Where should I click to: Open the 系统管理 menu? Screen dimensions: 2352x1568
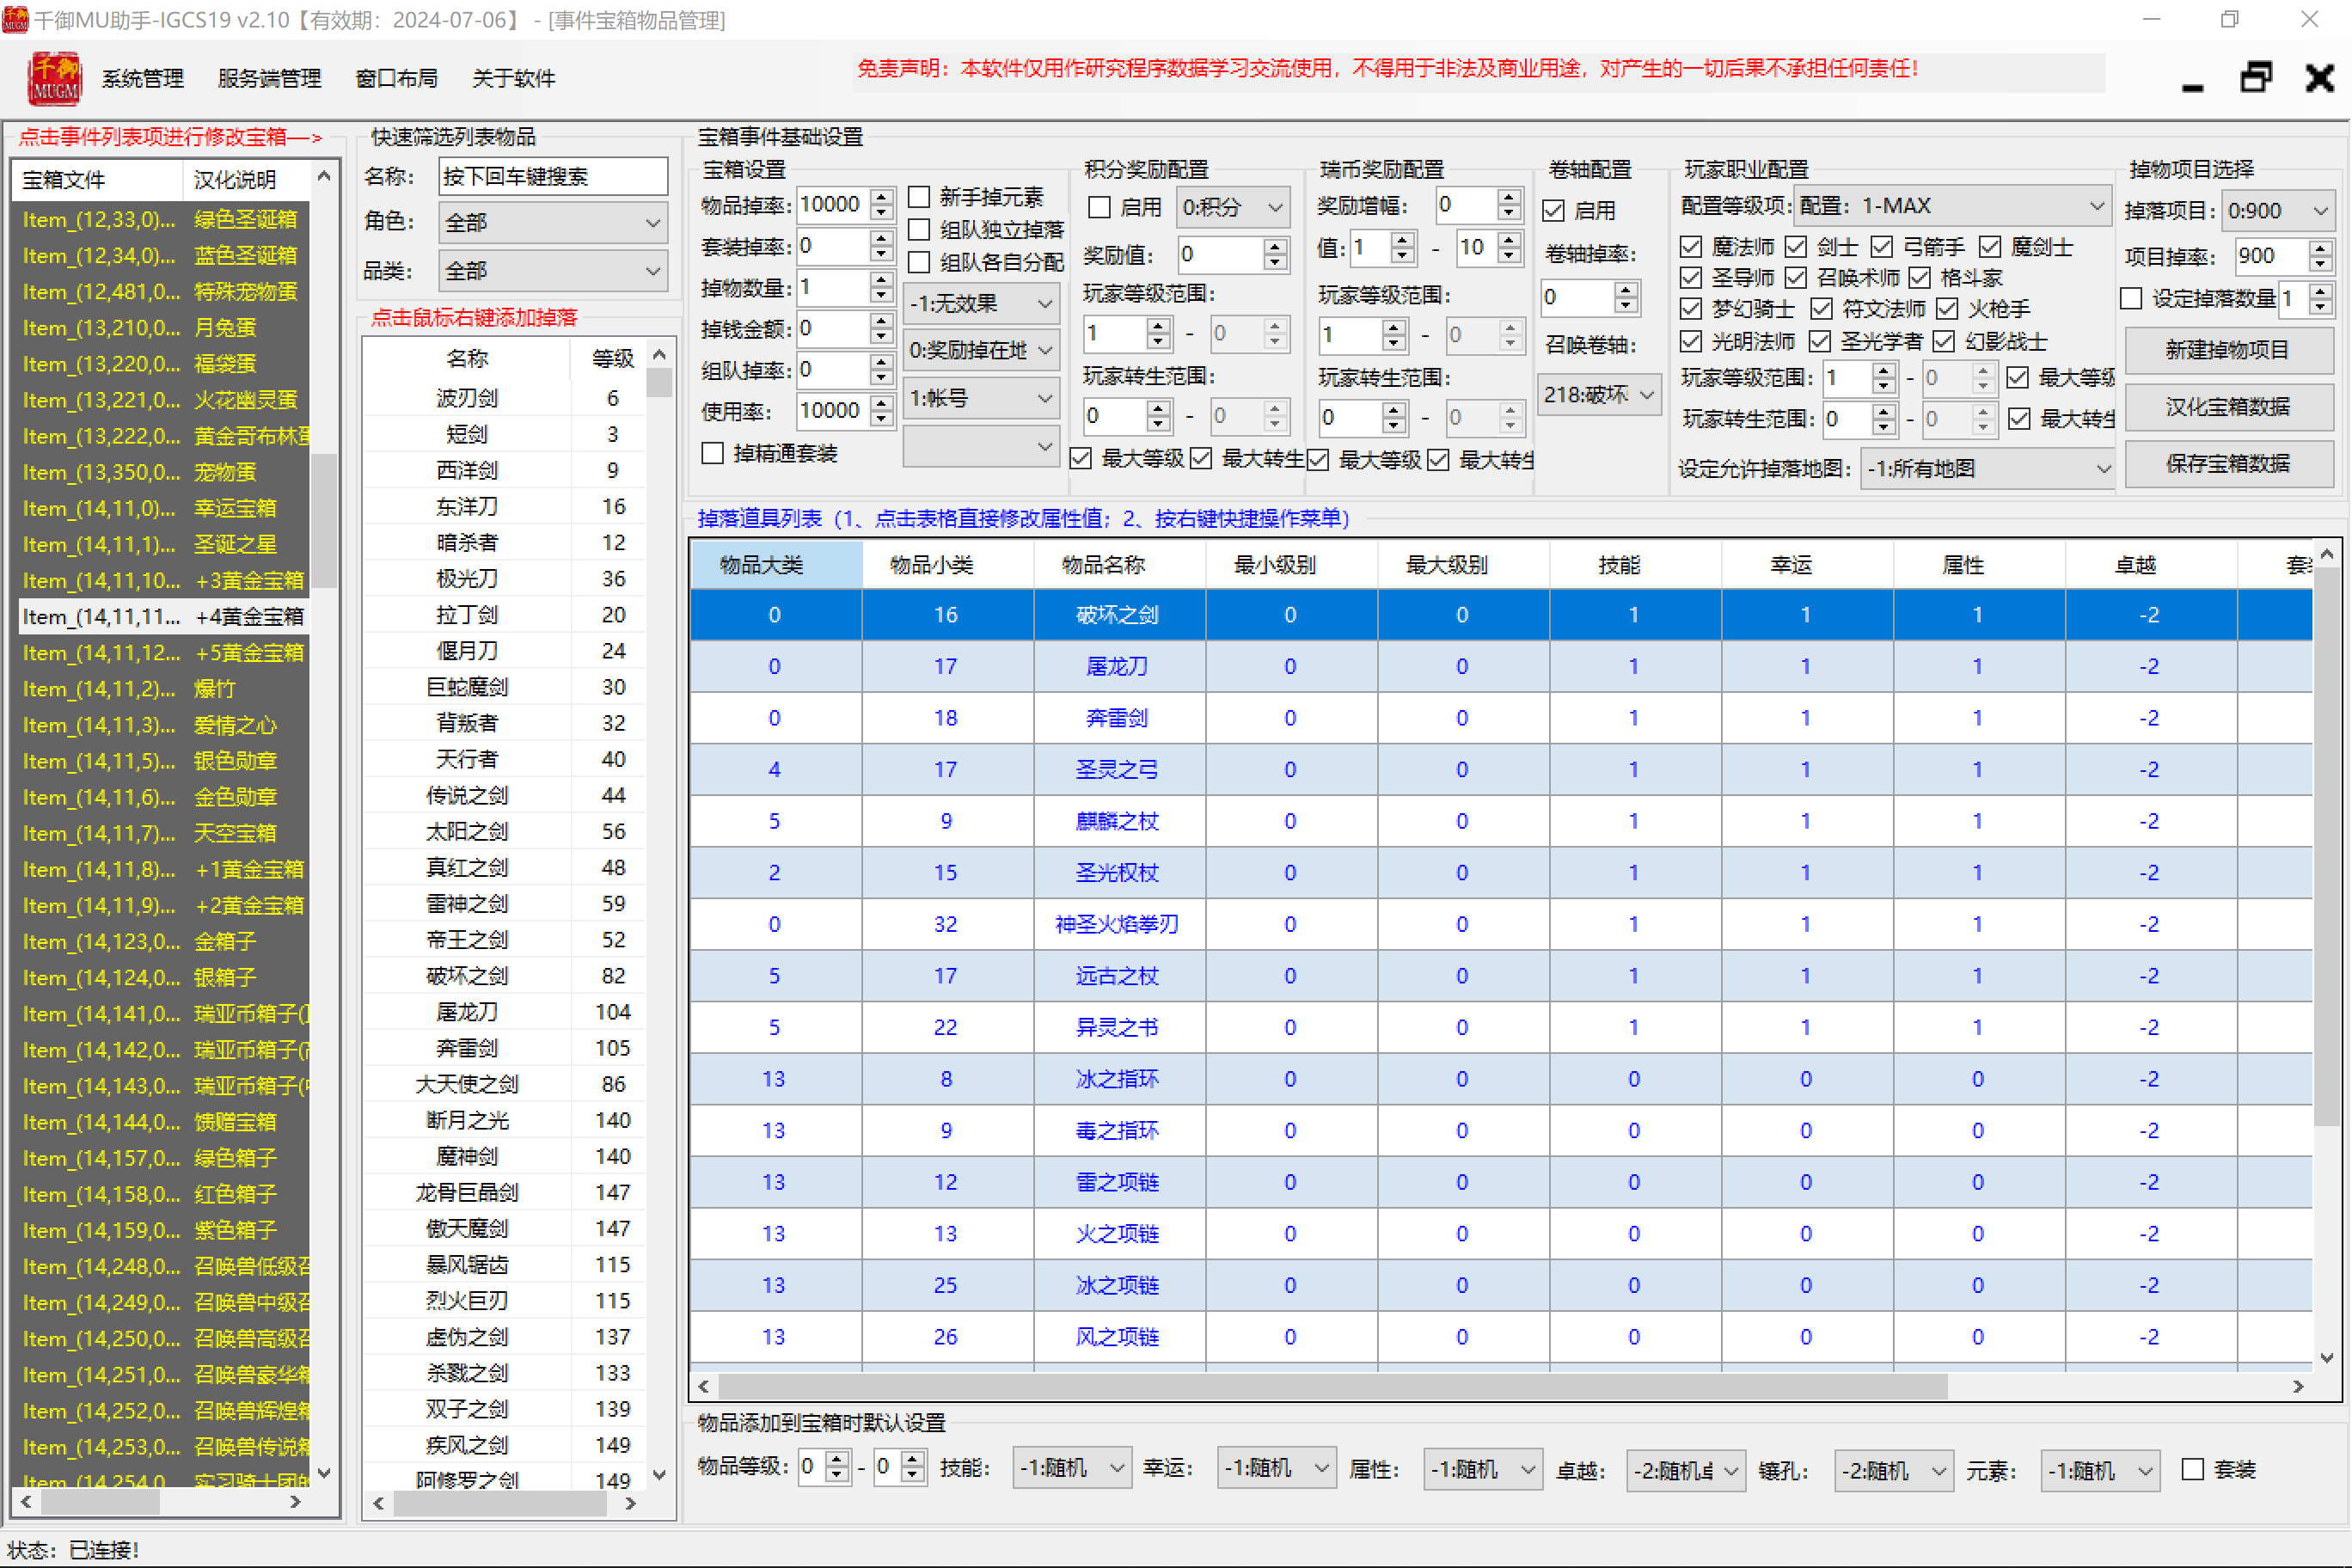pos(142,78)
